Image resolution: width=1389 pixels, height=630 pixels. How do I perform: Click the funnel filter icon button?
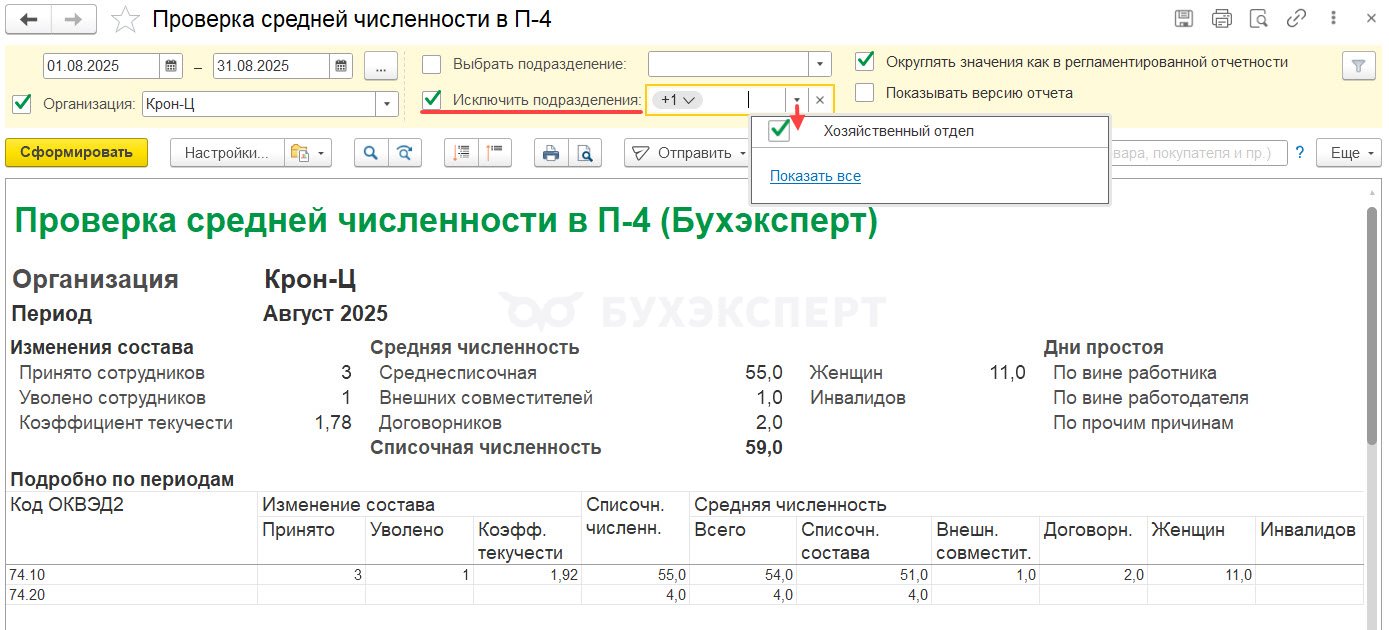(x=1357, y=65)
